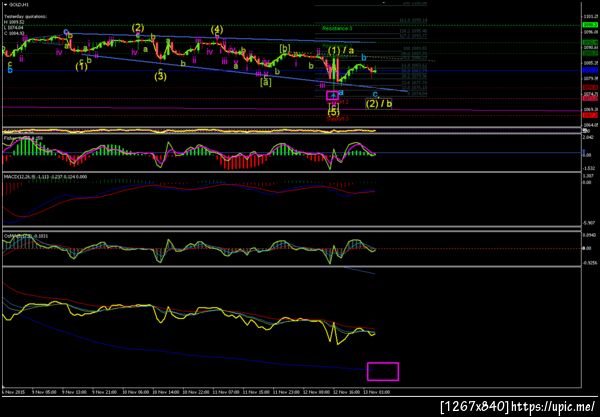Image resolution: width=600 pixels, height=417 pixels.
Task: Click the "(1) / a" wave label
Action: pyautogui.click(x=341, y=50)
